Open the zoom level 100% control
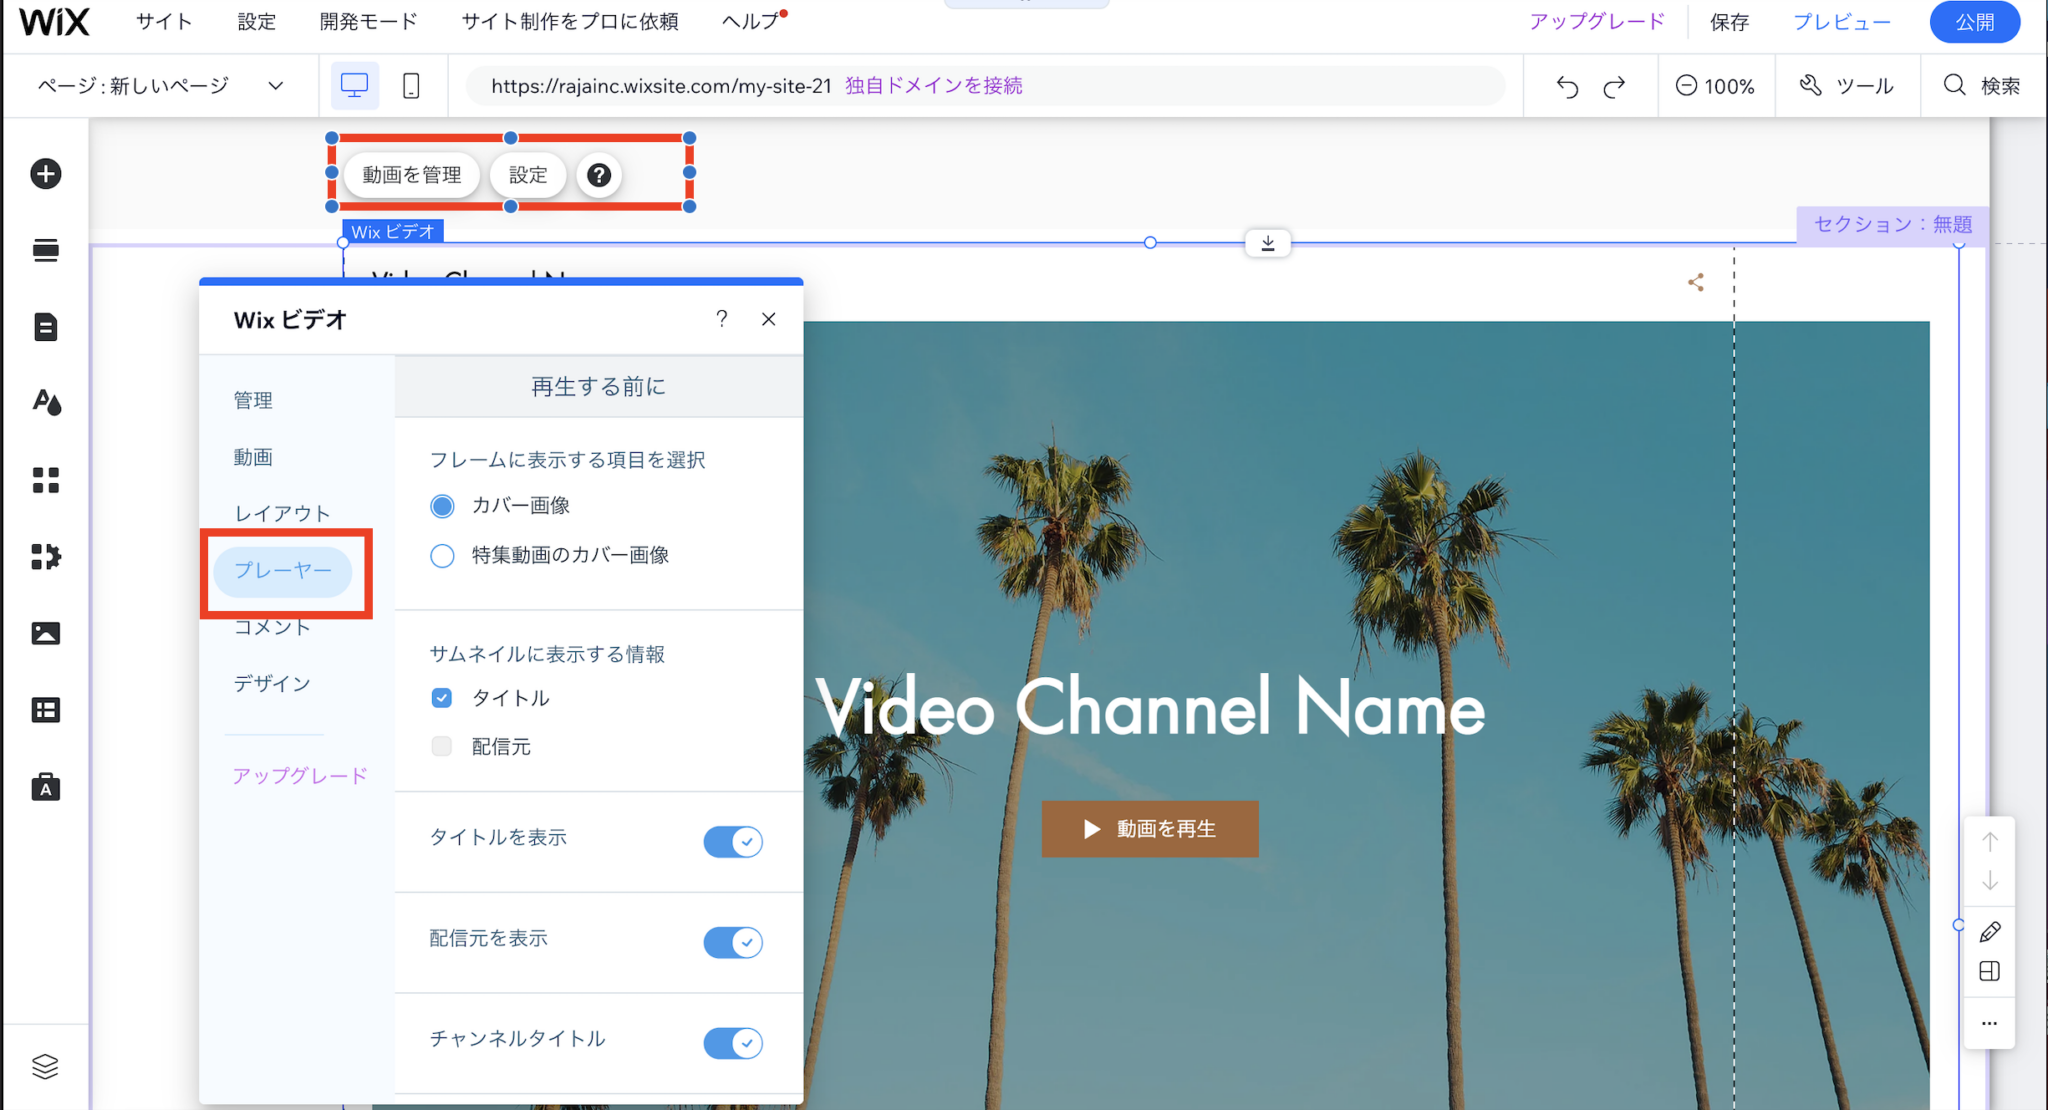 1716,86
